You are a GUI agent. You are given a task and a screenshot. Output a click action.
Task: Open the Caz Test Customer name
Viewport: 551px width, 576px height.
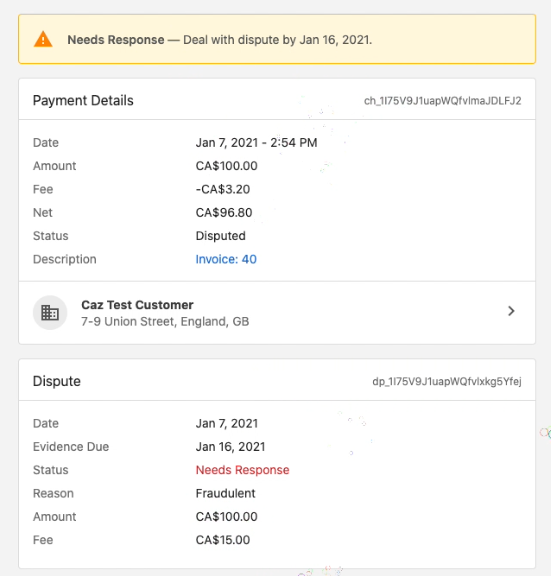137,305
